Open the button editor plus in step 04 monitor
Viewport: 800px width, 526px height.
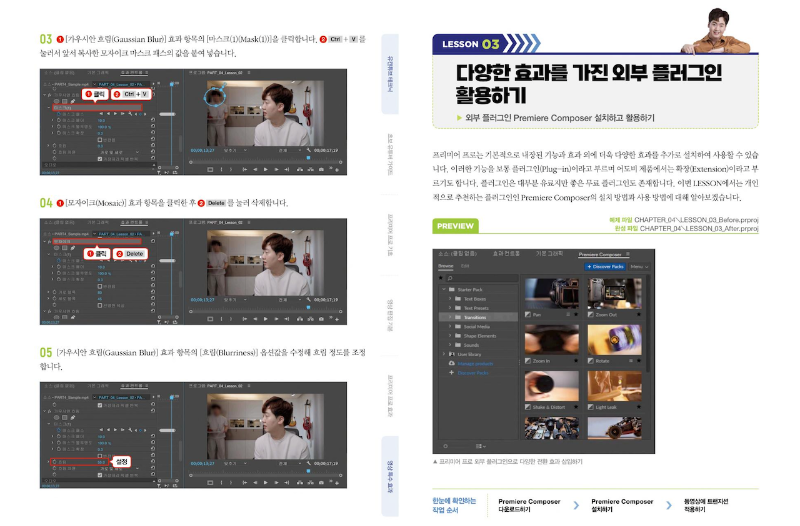[x=337, y=319]
